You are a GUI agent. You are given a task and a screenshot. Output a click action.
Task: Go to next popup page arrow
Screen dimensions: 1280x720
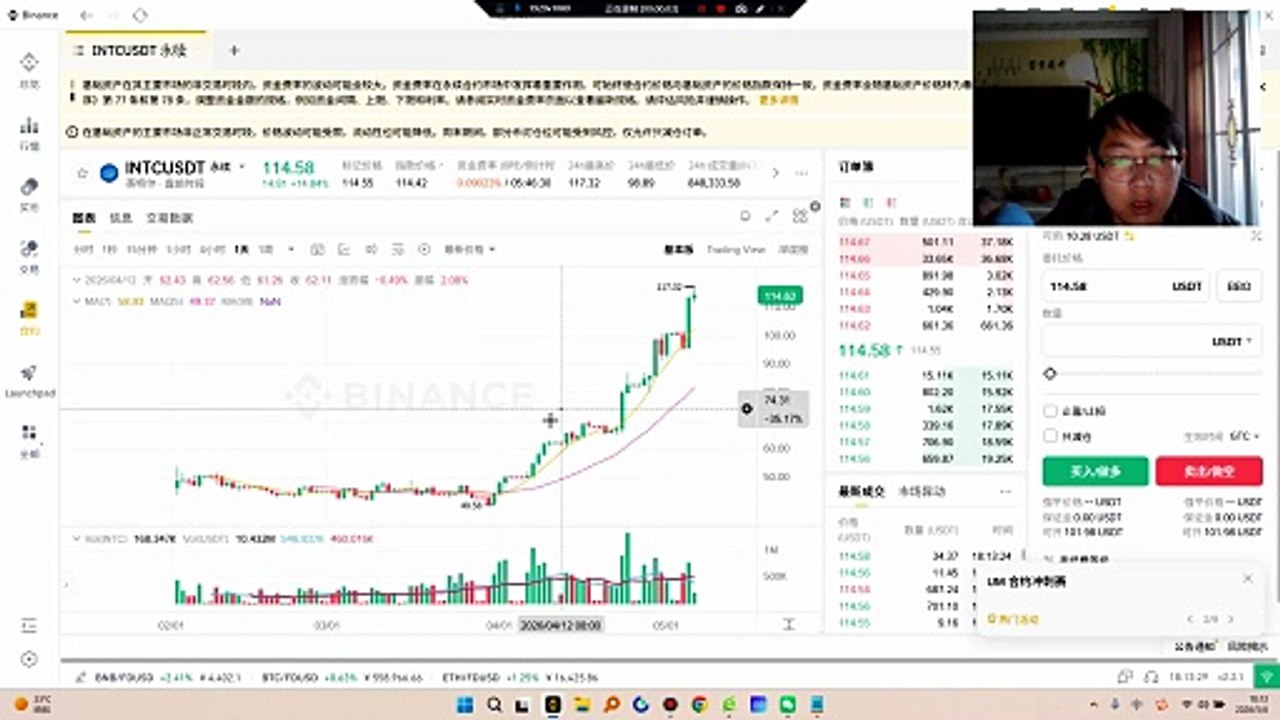click(1230, 619)
